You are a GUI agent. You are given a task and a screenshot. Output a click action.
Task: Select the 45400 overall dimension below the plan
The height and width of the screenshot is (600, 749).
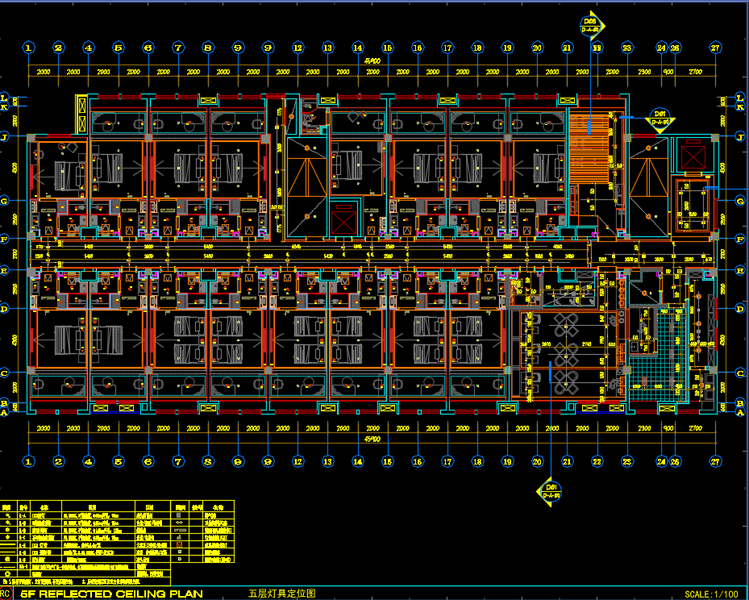pyautogui.click(x=372, y=439)
